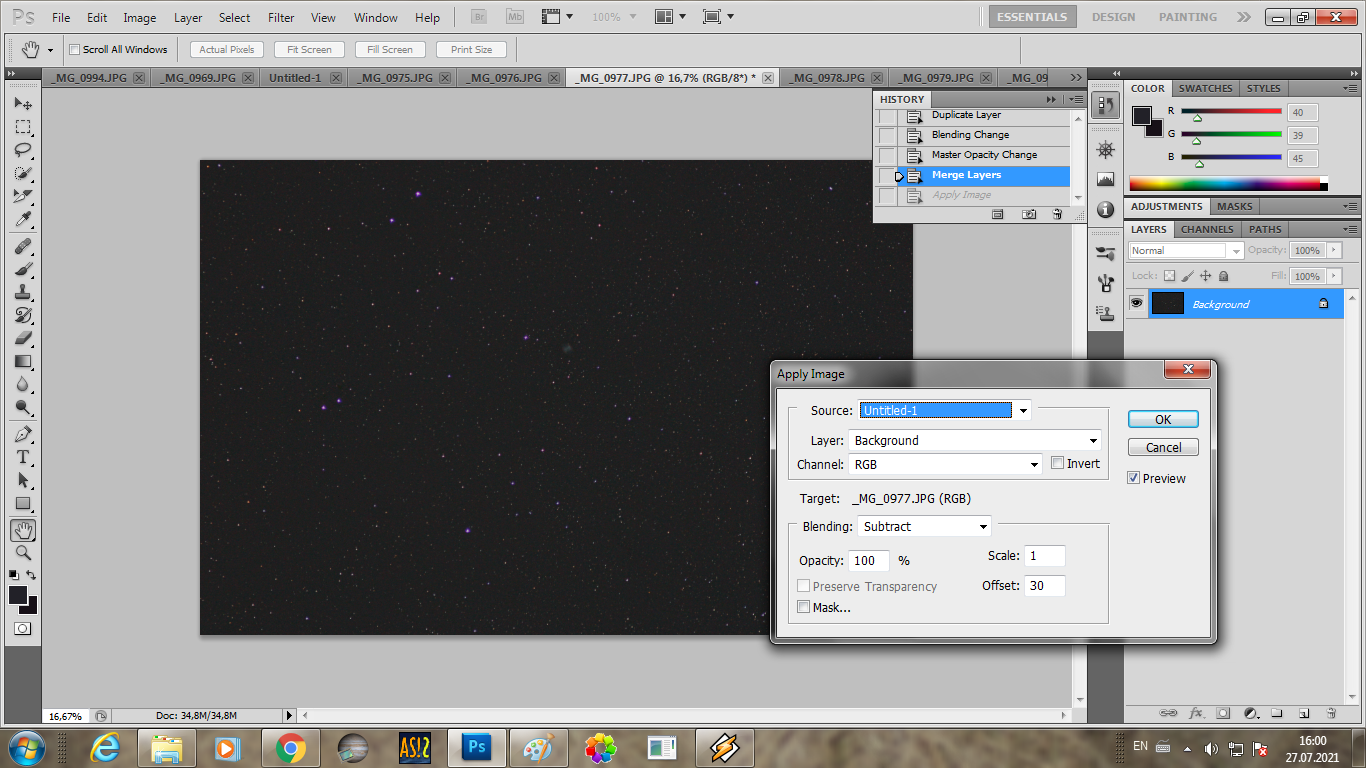Show more document tabs chevron
Image resolution: width=1366 pixels, height=768 pixels.
1076,77
